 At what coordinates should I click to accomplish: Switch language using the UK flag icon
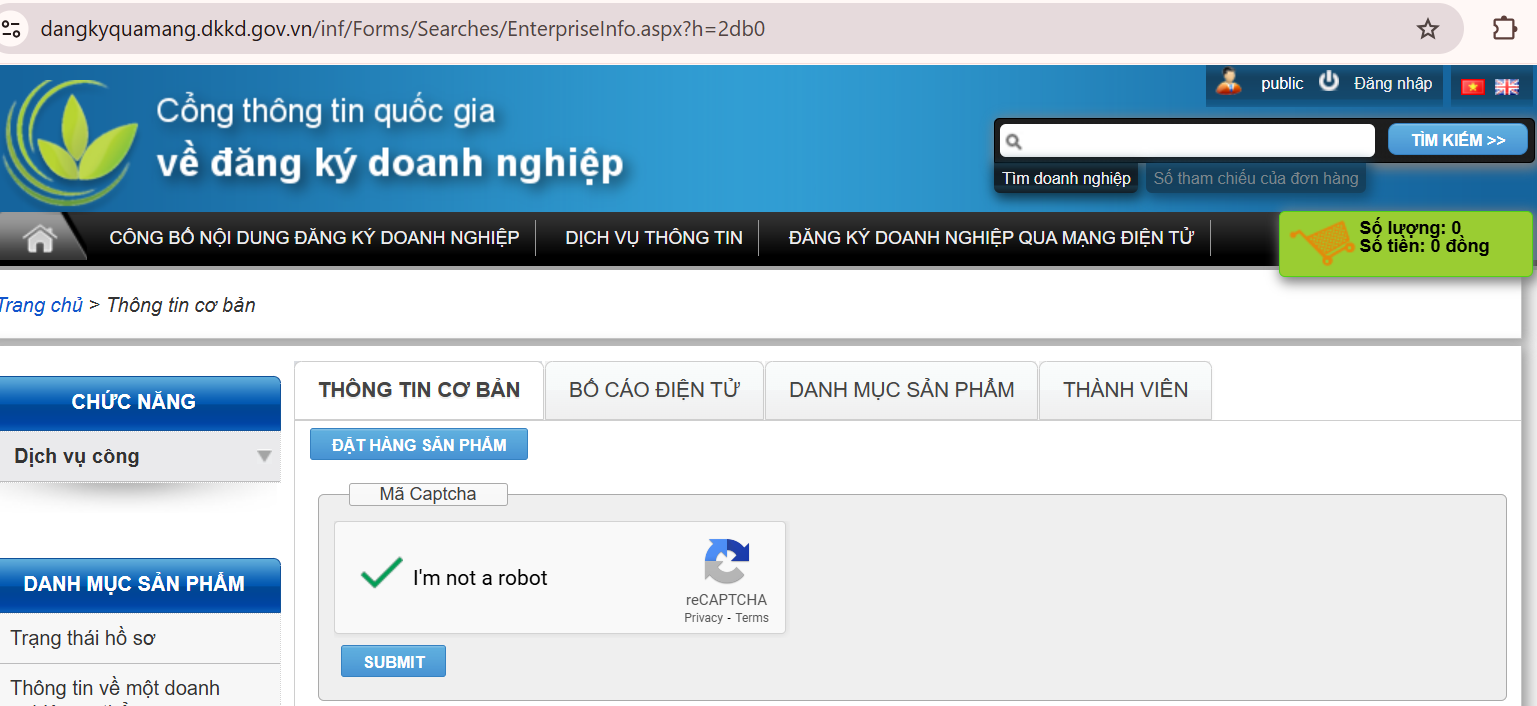pyautogui.click(x=1506, y=87)
